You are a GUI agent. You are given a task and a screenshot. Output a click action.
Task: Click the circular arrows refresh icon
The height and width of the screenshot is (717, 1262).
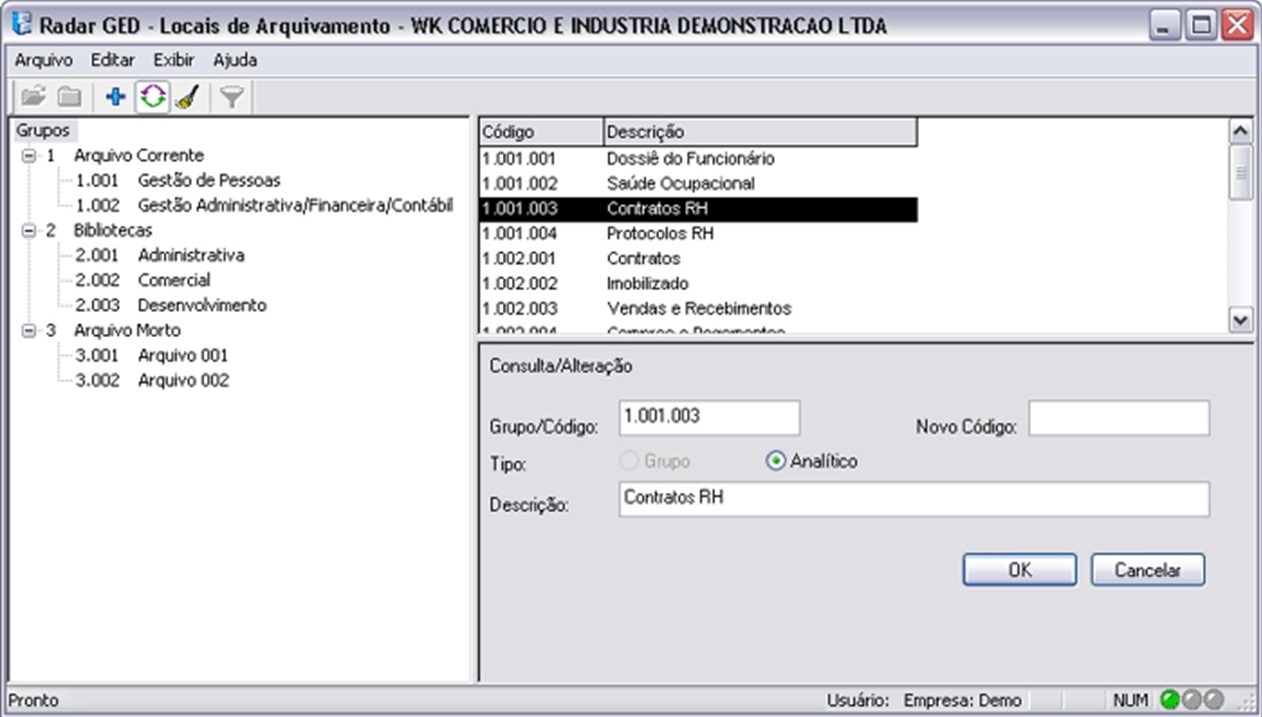[151, 96]
